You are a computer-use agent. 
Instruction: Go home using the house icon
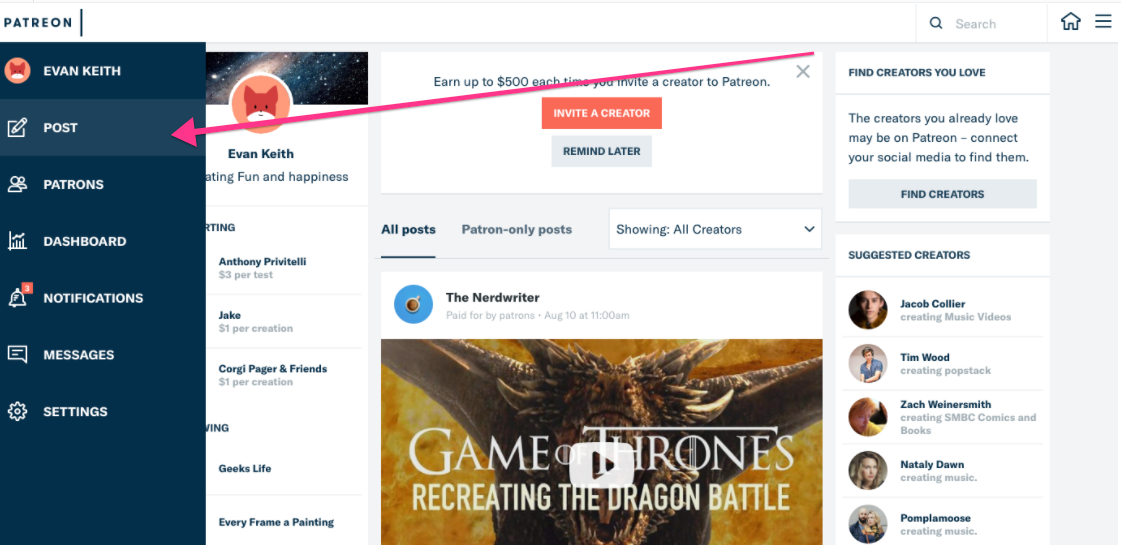pos(1070,22)
